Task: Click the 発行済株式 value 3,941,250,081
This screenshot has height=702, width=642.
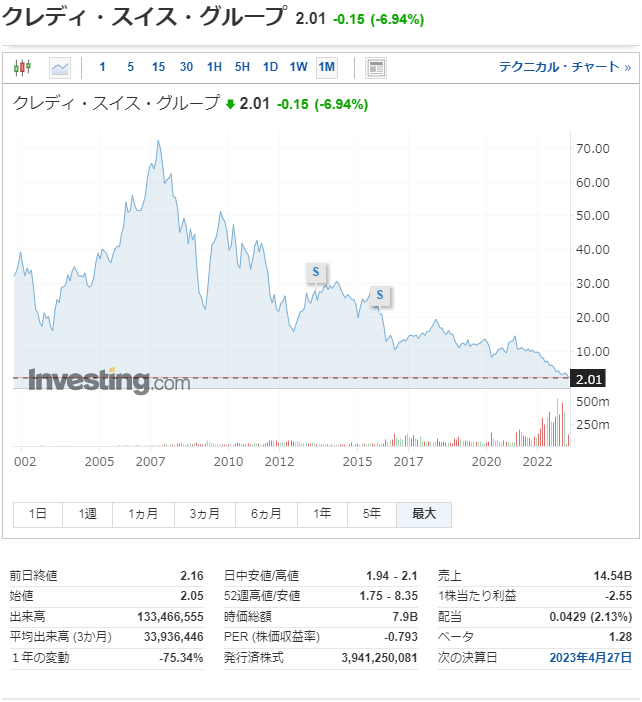Action: tap(379, 658)
